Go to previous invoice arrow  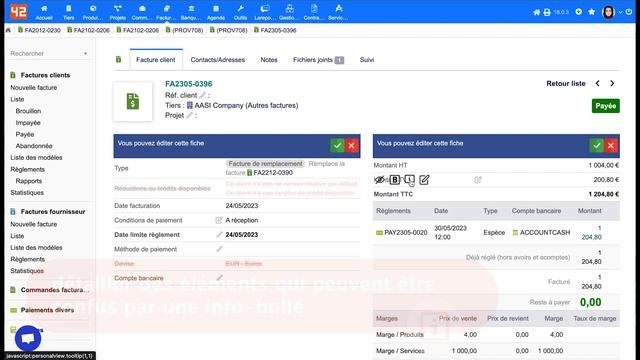(598, 83)
